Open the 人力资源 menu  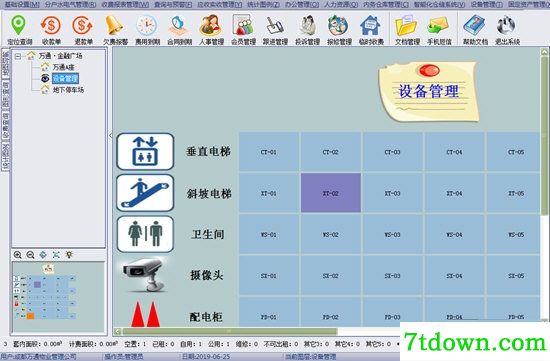coord(341,5)
